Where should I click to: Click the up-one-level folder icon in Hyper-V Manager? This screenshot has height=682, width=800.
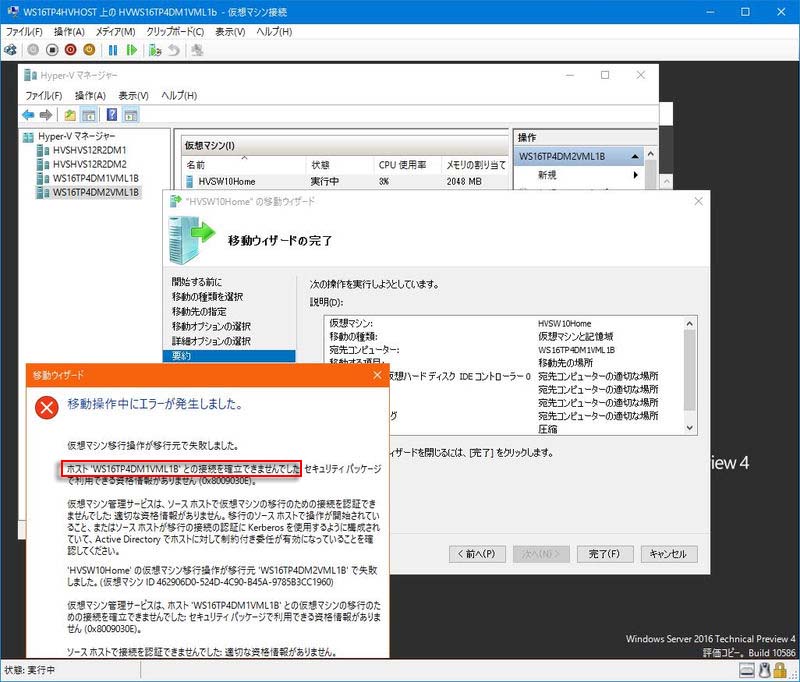(x=70, y=115)
